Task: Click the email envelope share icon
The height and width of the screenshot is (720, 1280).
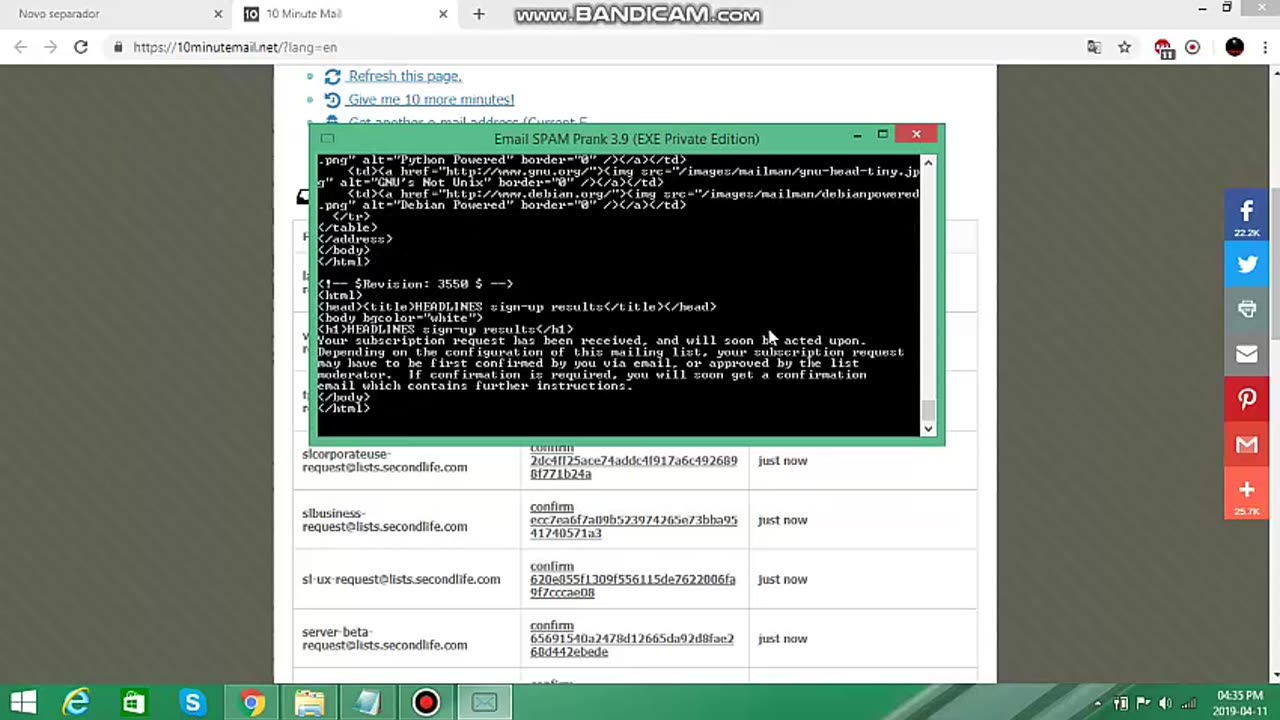Action: tap(1247, 354)
